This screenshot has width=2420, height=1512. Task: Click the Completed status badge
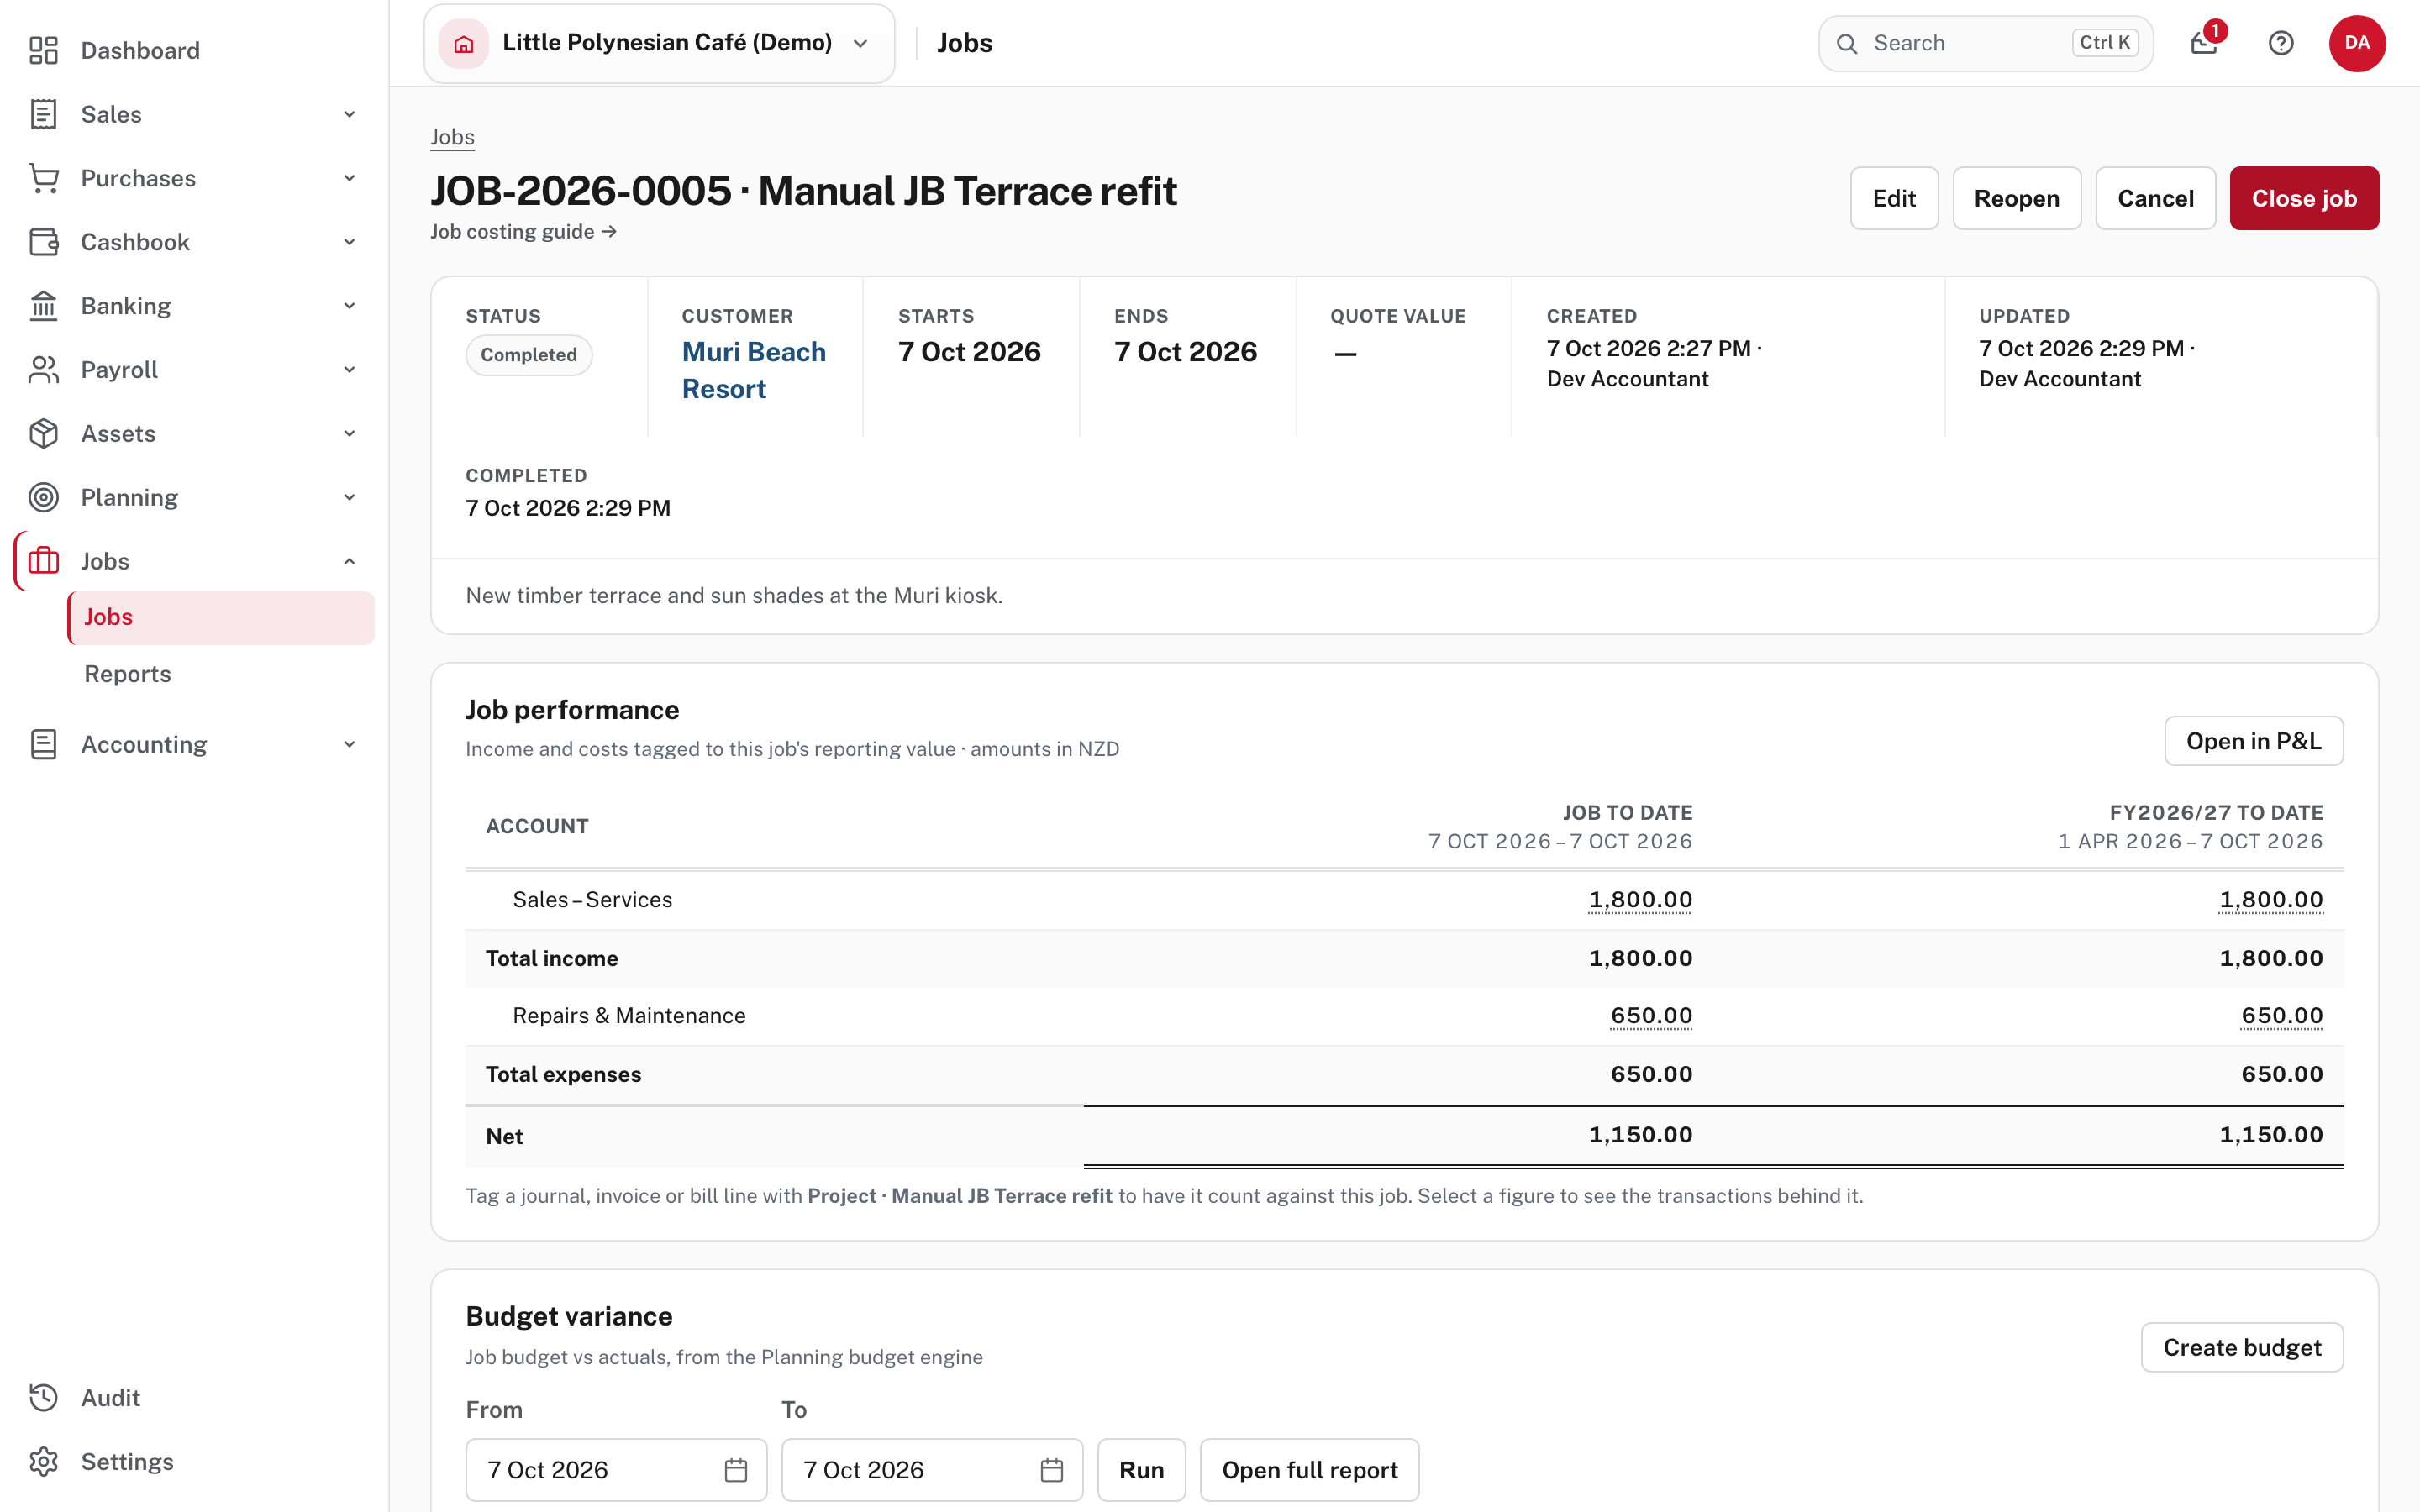point(529,355)
